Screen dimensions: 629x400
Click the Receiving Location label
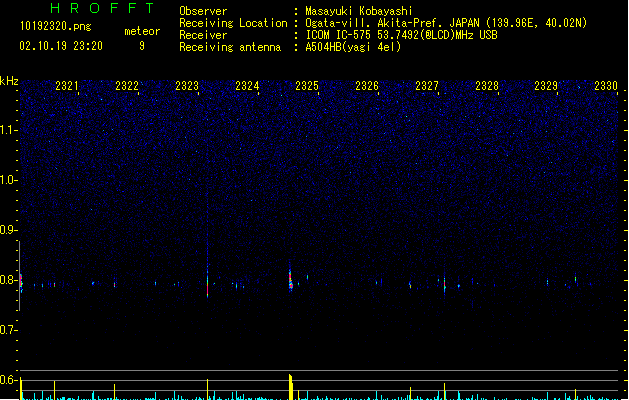click(x=233, y=23)
